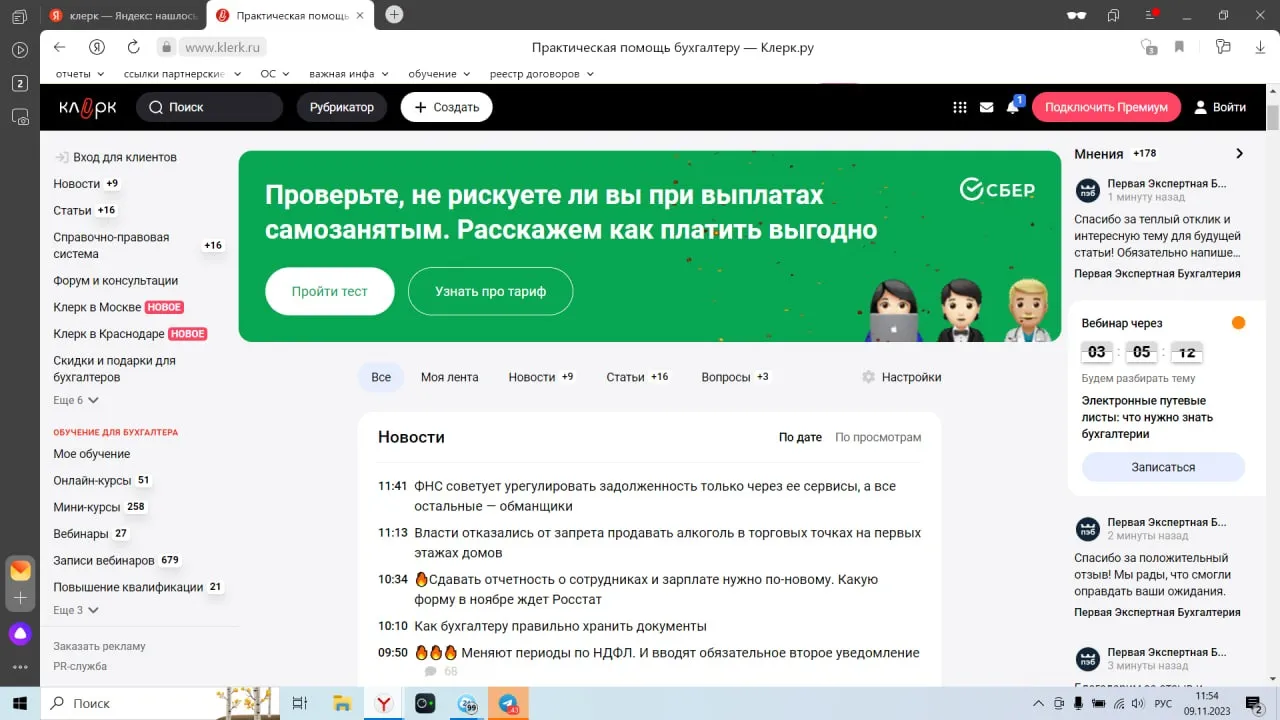The height and width of the screenshot is (720, 1280).
Task: Expand the ОС bookmarks folder
Action: [275, 74]
